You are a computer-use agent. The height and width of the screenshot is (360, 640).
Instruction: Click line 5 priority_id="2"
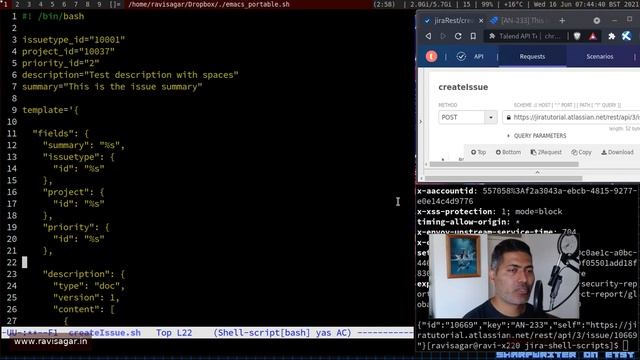(x=60, y=63)
